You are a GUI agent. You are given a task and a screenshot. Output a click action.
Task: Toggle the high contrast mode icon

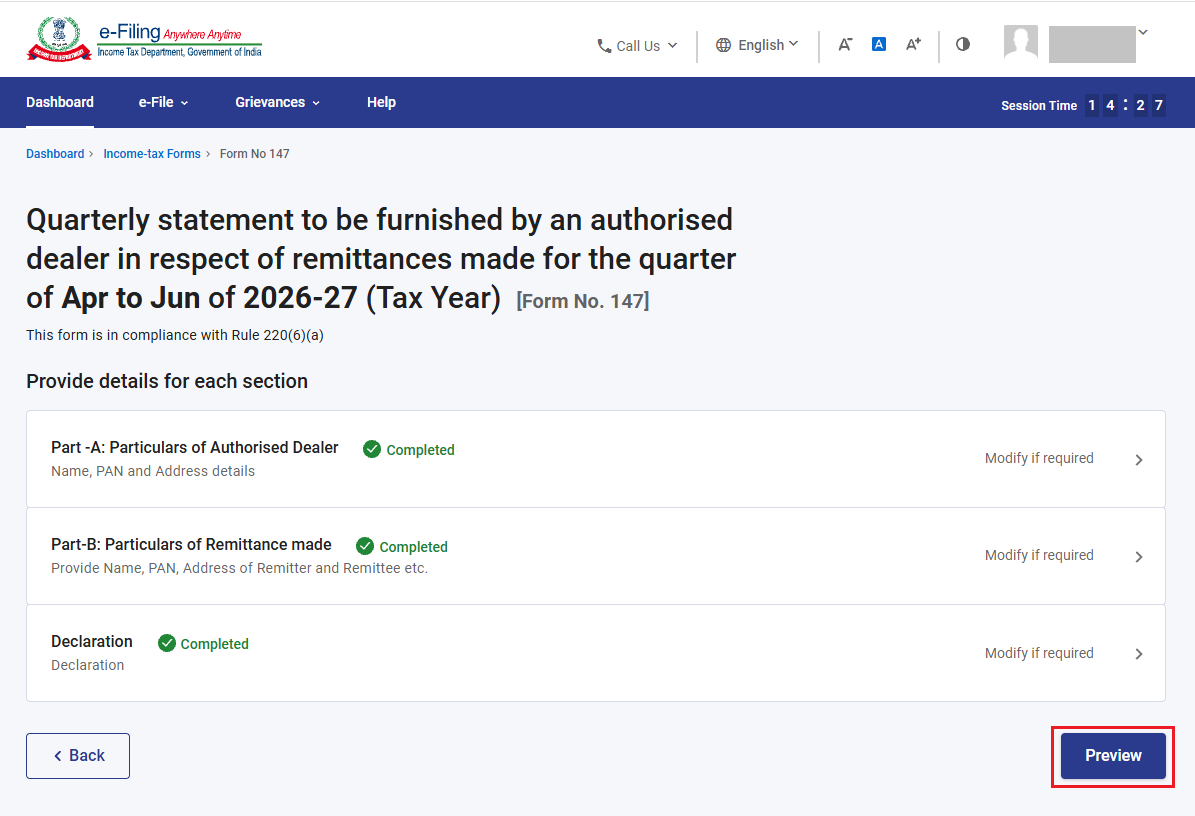point(963,44)
